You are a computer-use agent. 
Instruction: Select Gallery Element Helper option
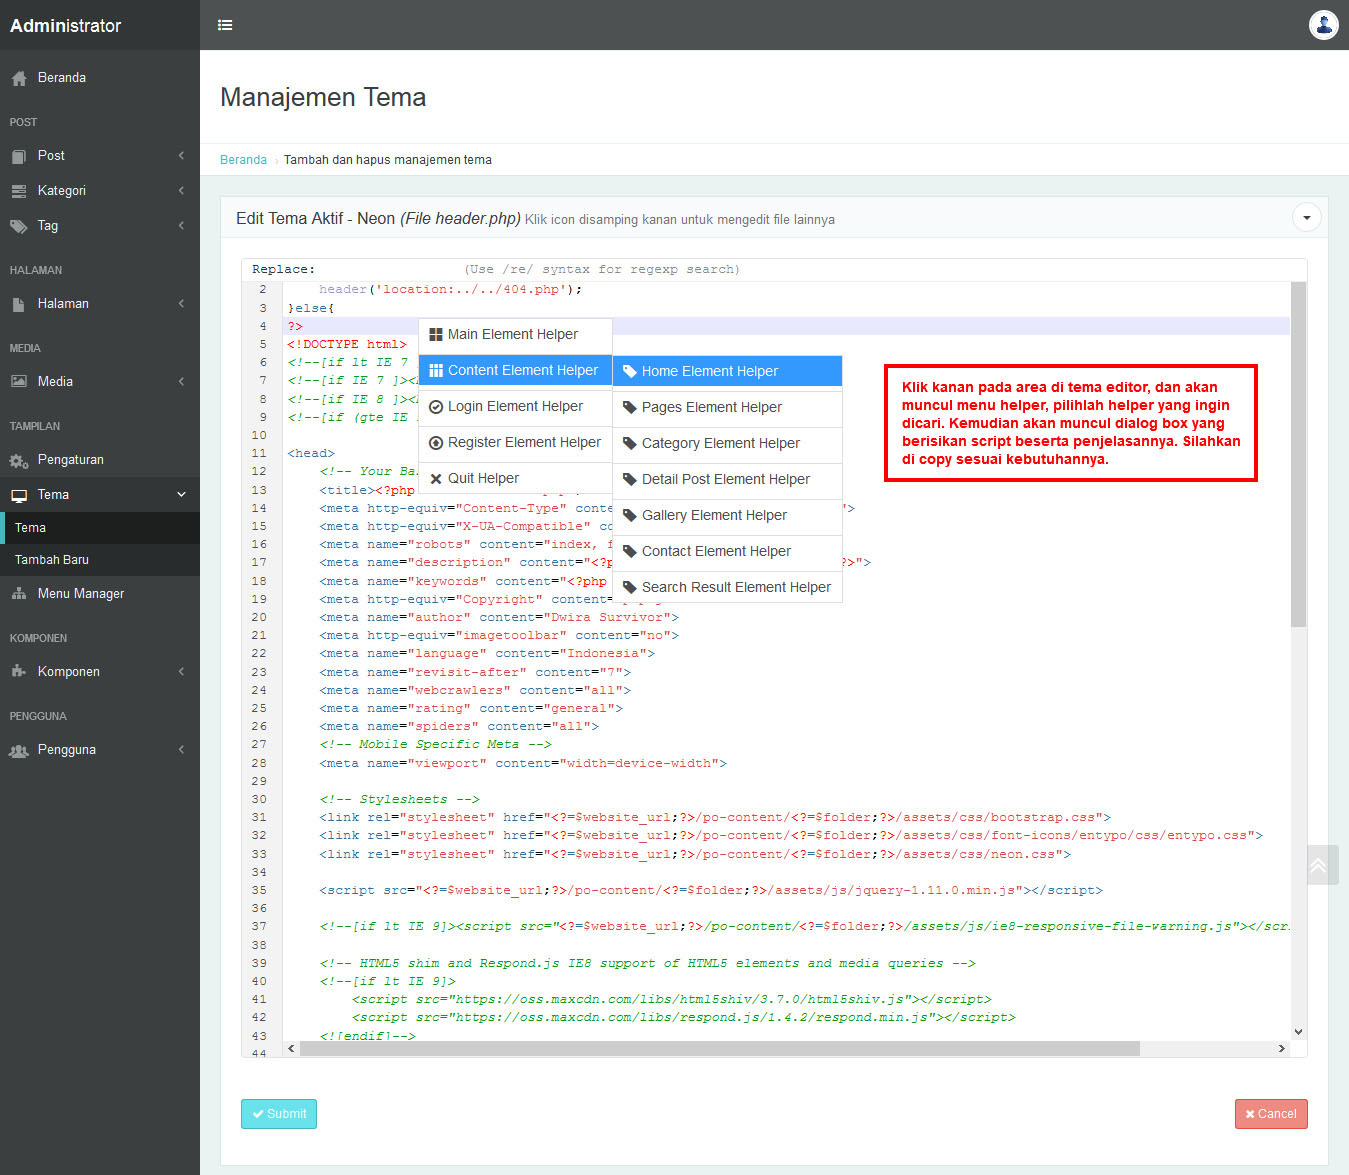[713, 515]
